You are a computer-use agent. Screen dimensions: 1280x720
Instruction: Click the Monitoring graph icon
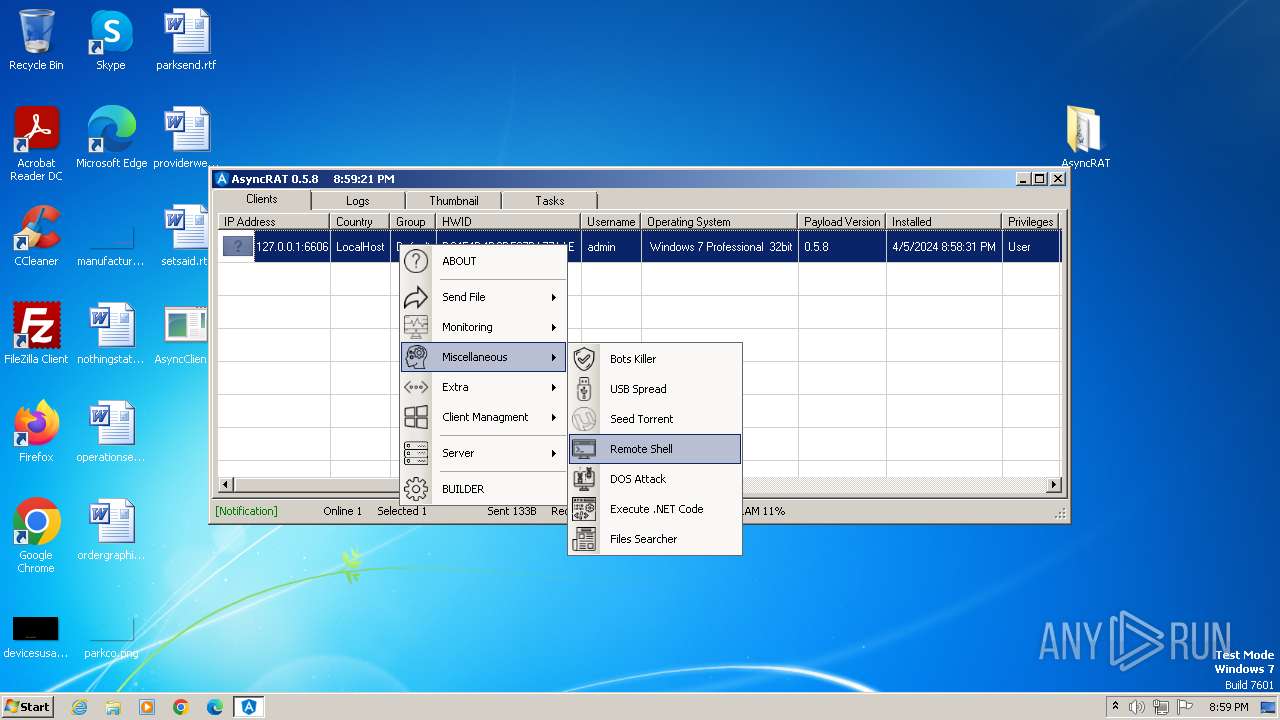pos(416,327)
